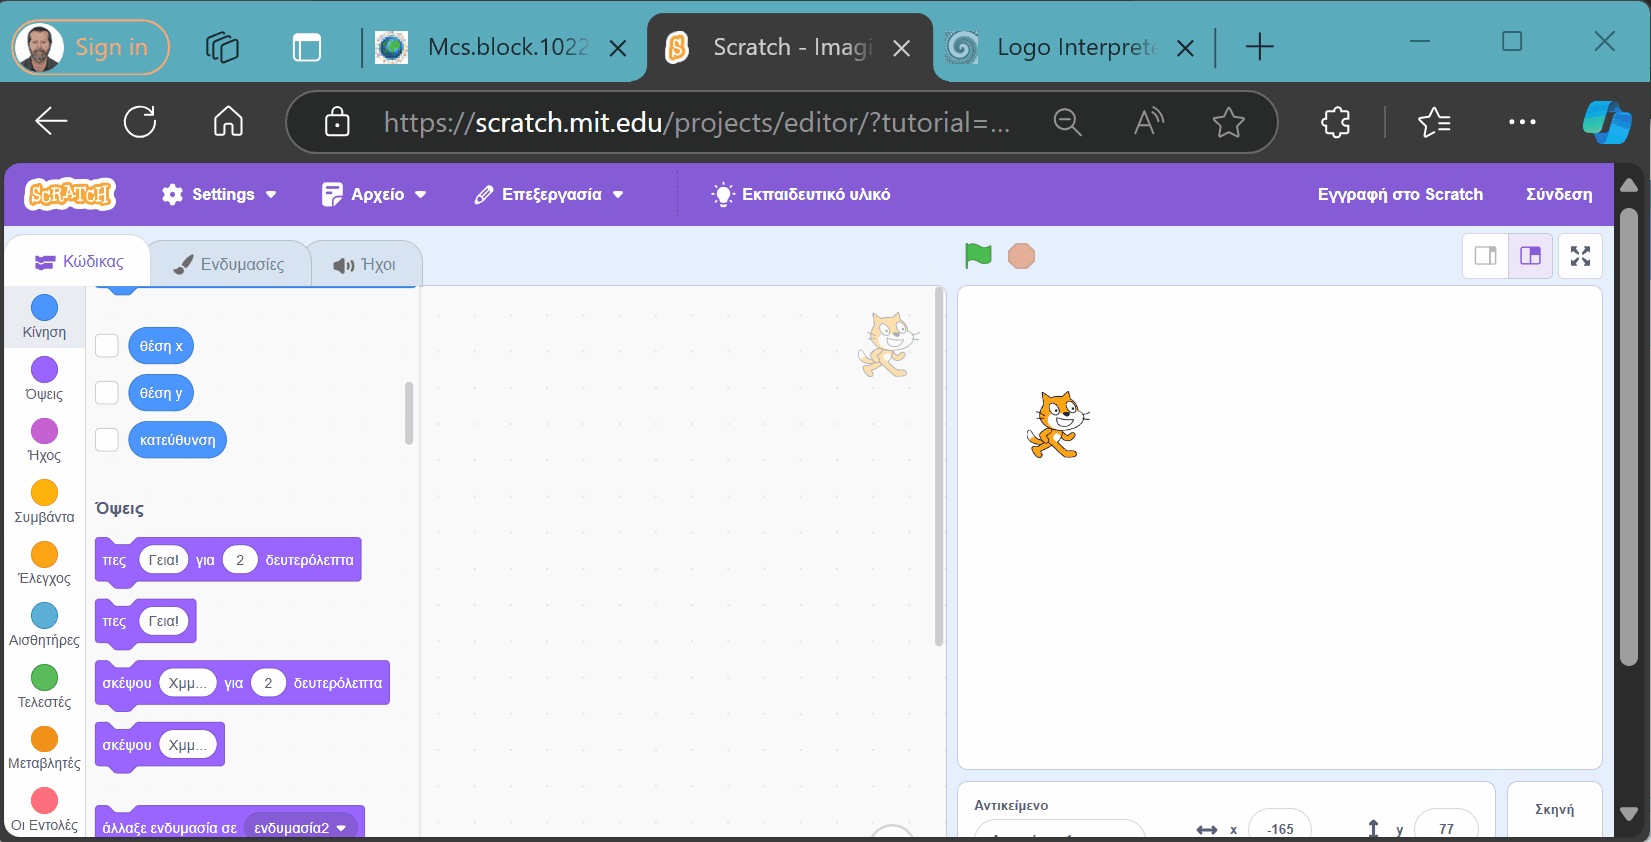Open Εκπαιδευτικό υλικό tutorials
This screenshot has width=1651, height=842.
pos(801,194)
